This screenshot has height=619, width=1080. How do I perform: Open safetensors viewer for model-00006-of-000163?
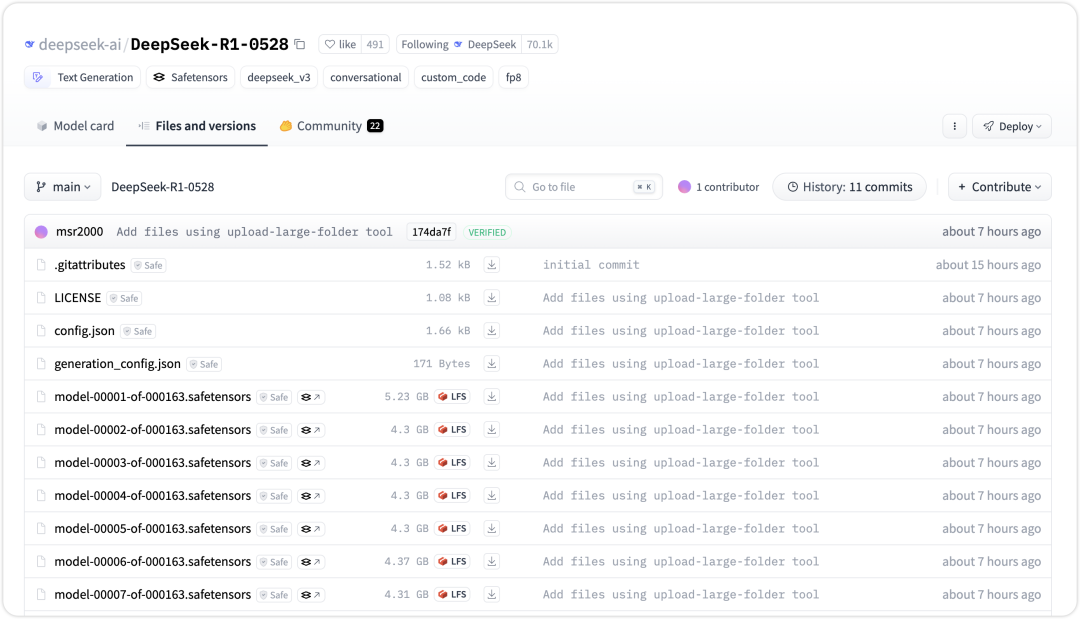coord(311,563)
